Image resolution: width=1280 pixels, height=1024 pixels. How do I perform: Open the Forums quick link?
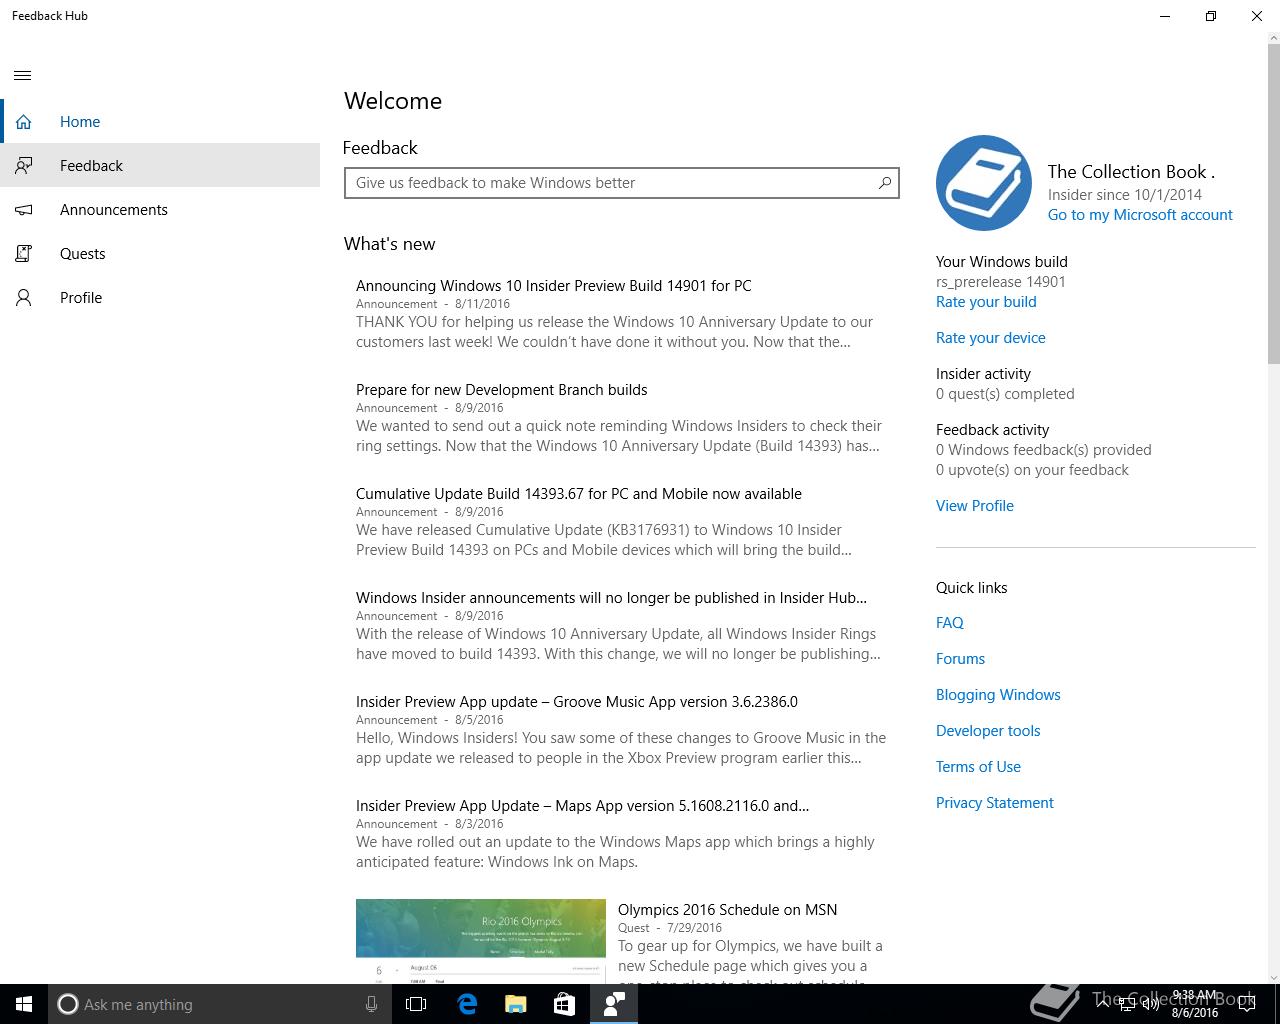pos(960,659)
